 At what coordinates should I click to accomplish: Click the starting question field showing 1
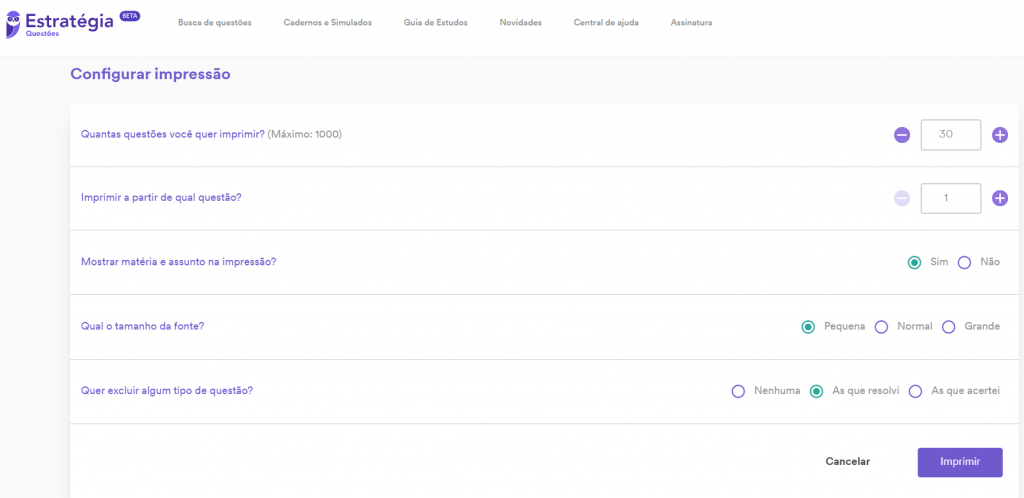pos(951,198)
